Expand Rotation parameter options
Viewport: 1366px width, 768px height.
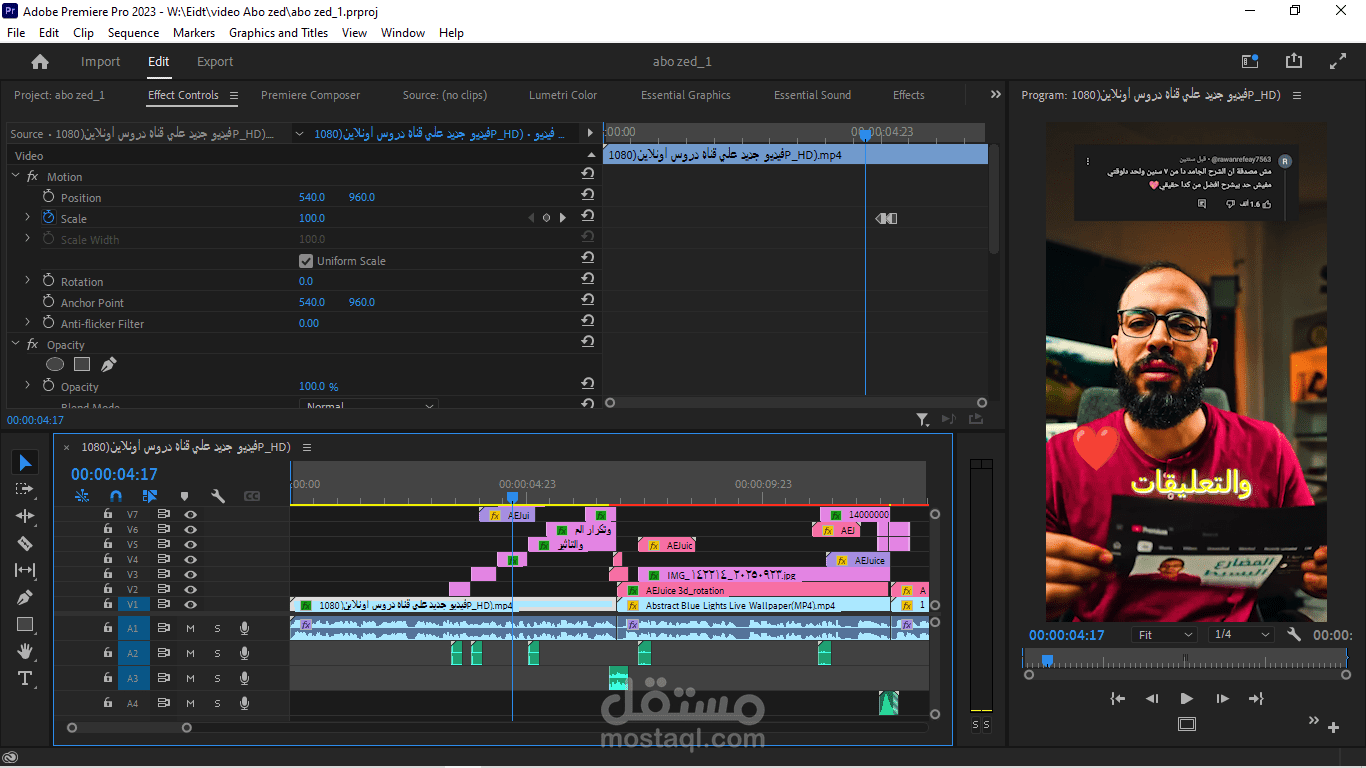28,280
